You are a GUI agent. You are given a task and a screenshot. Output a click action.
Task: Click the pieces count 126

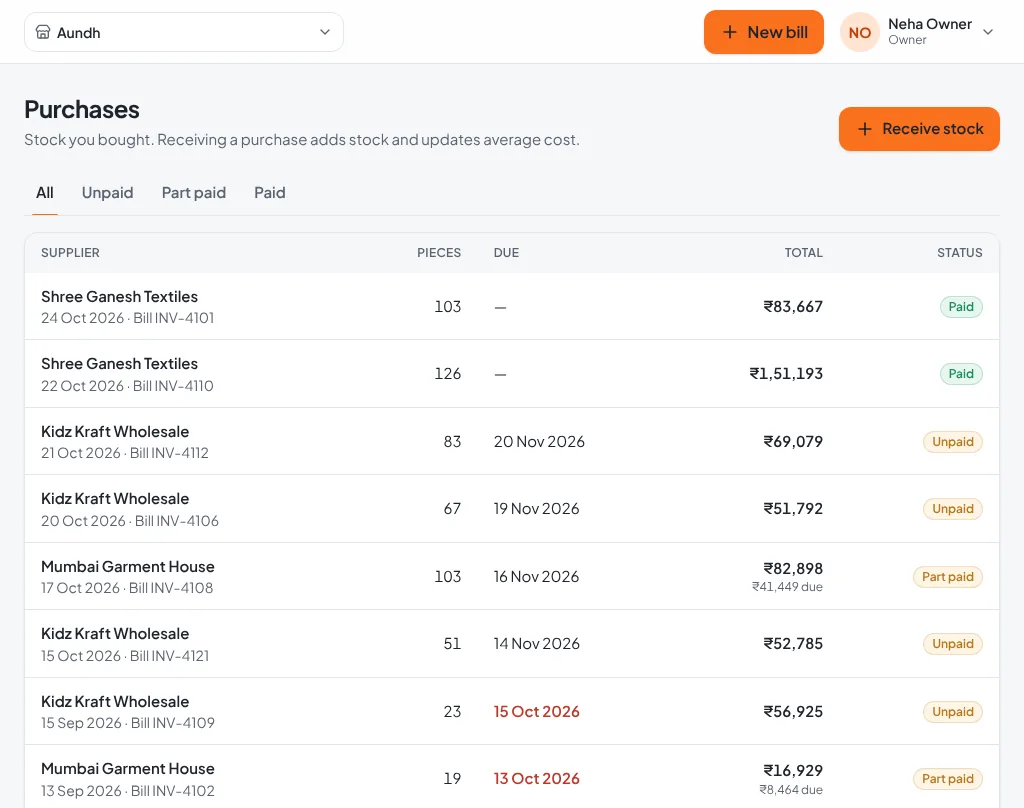(x=447, y=374)
